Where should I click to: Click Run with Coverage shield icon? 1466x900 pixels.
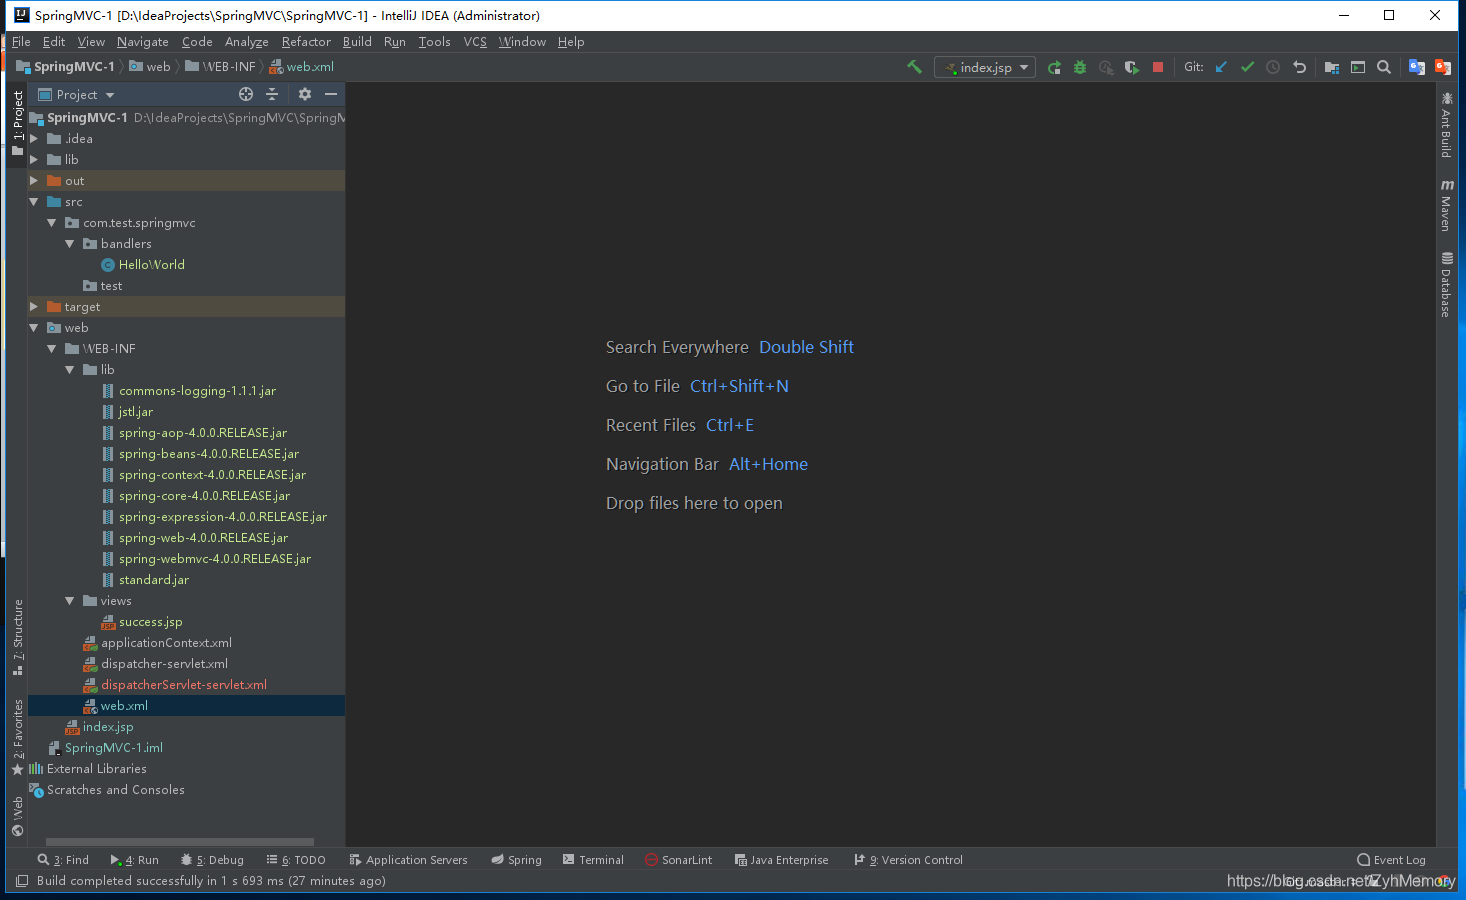[1131, 67]
